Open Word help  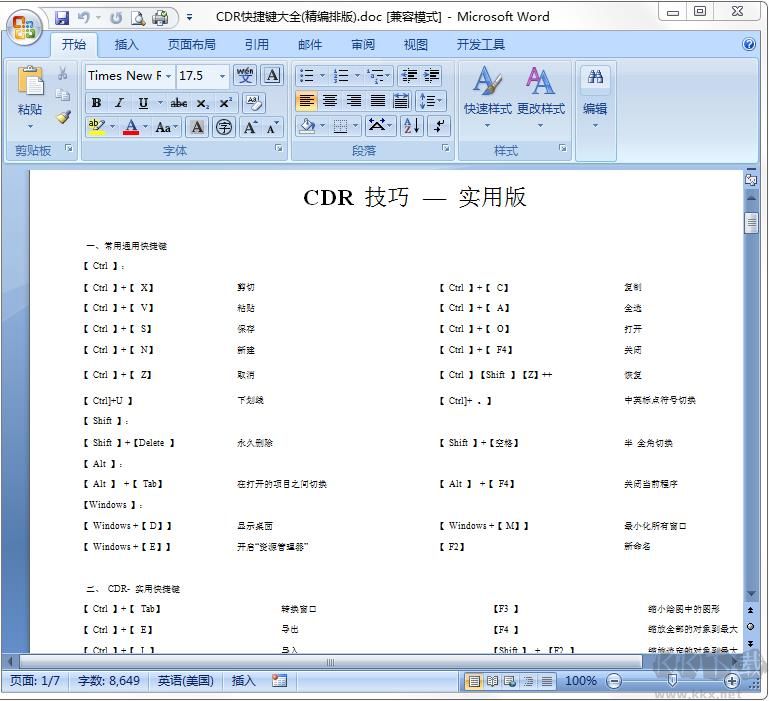pos(748,45)
